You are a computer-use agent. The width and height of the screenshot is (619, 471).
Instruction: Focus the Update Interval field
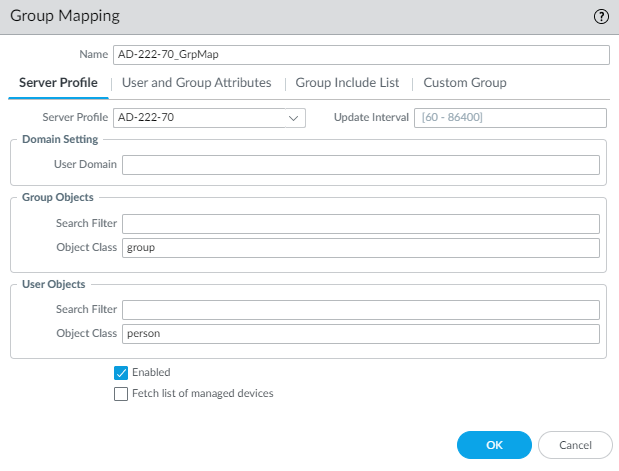pos(511,118)
